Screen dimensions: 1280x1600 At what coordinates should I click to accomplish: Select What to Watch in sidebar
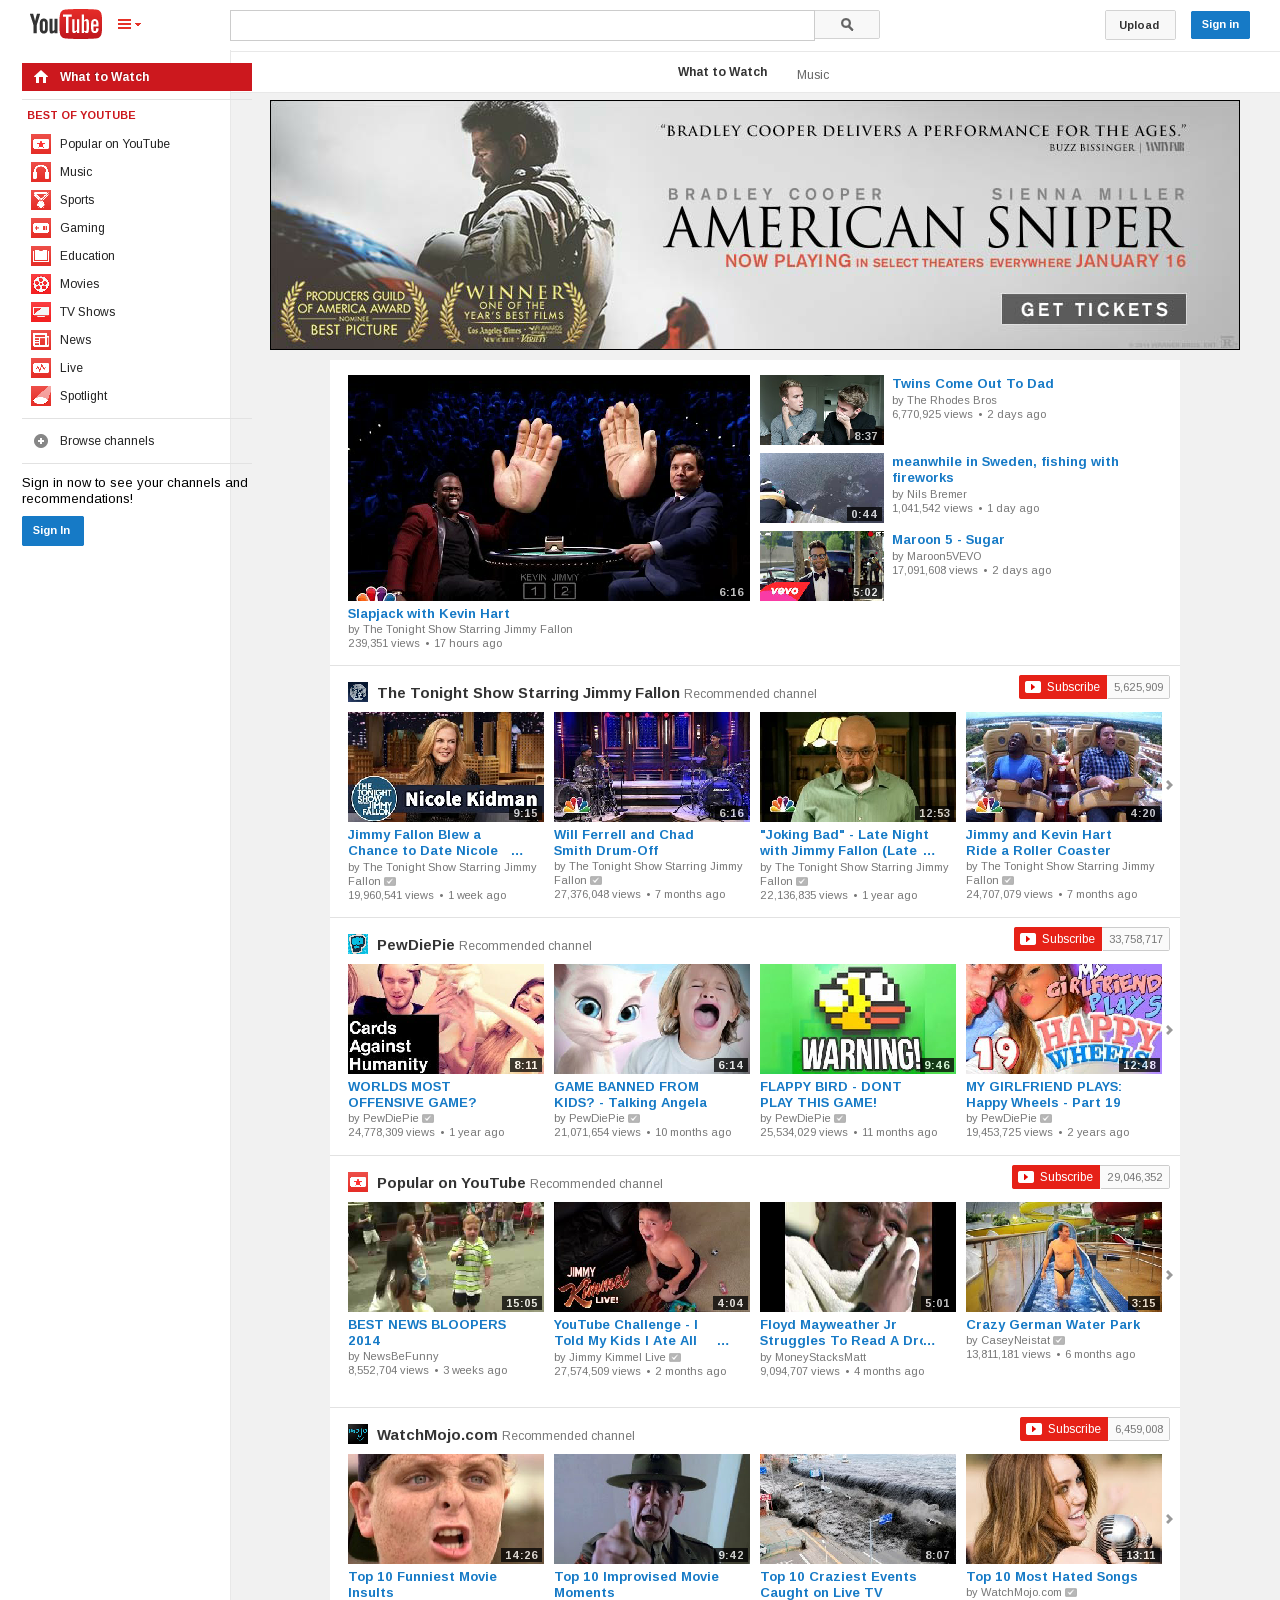click(137, 77)
